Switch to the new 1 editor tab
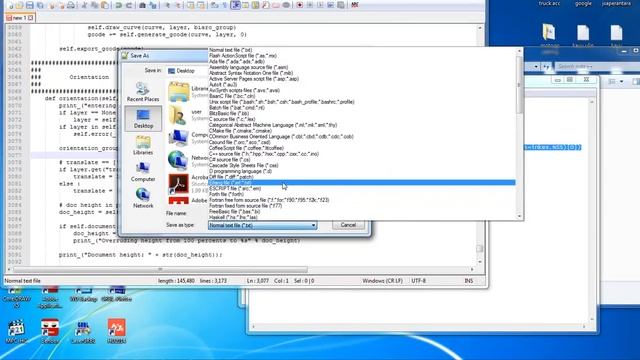This screenshot has width=640, height=360. pos(19,18)
